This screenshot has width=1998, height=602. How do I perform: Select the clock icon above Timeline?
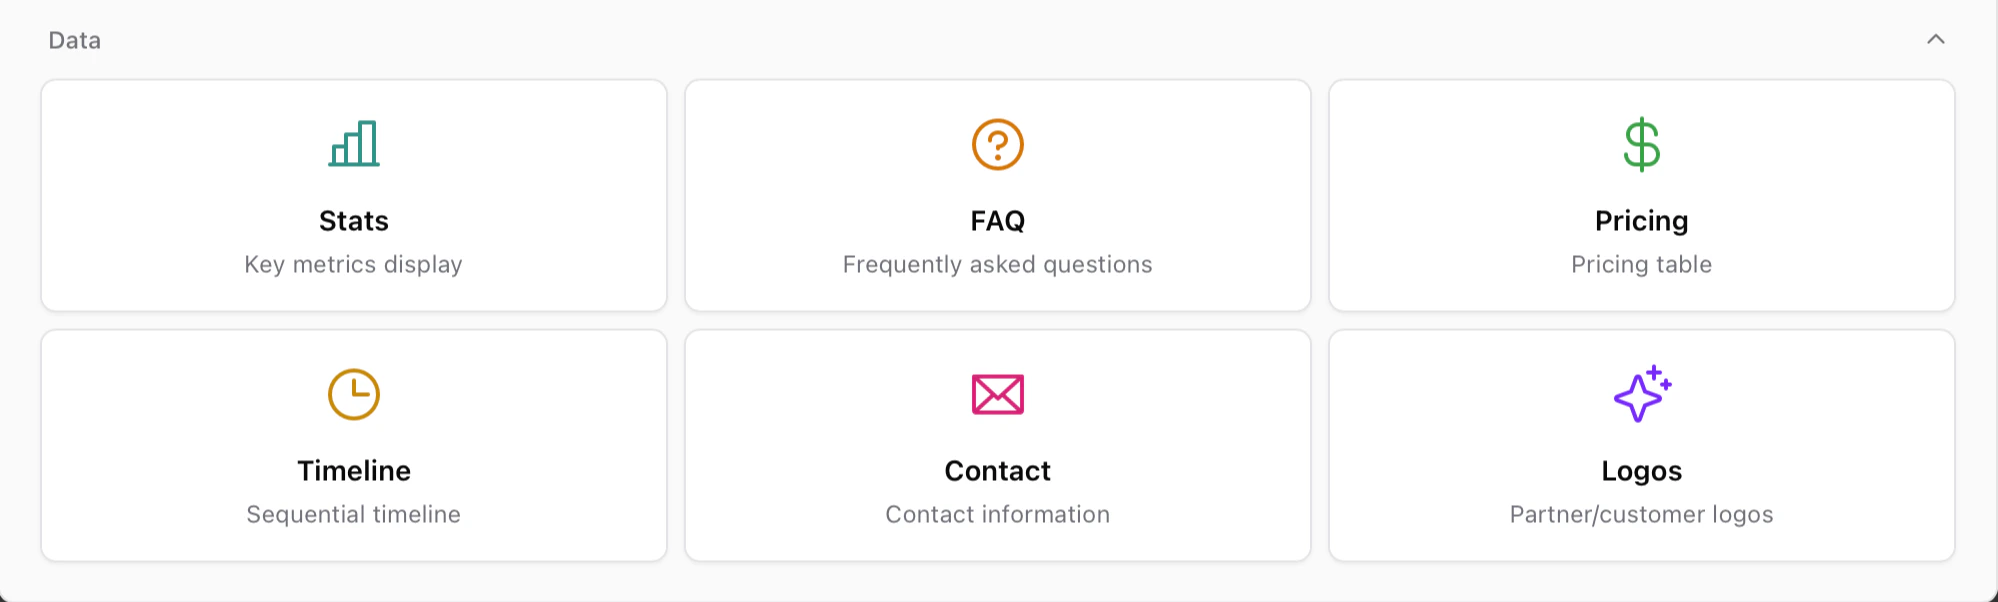pos(354,393)
